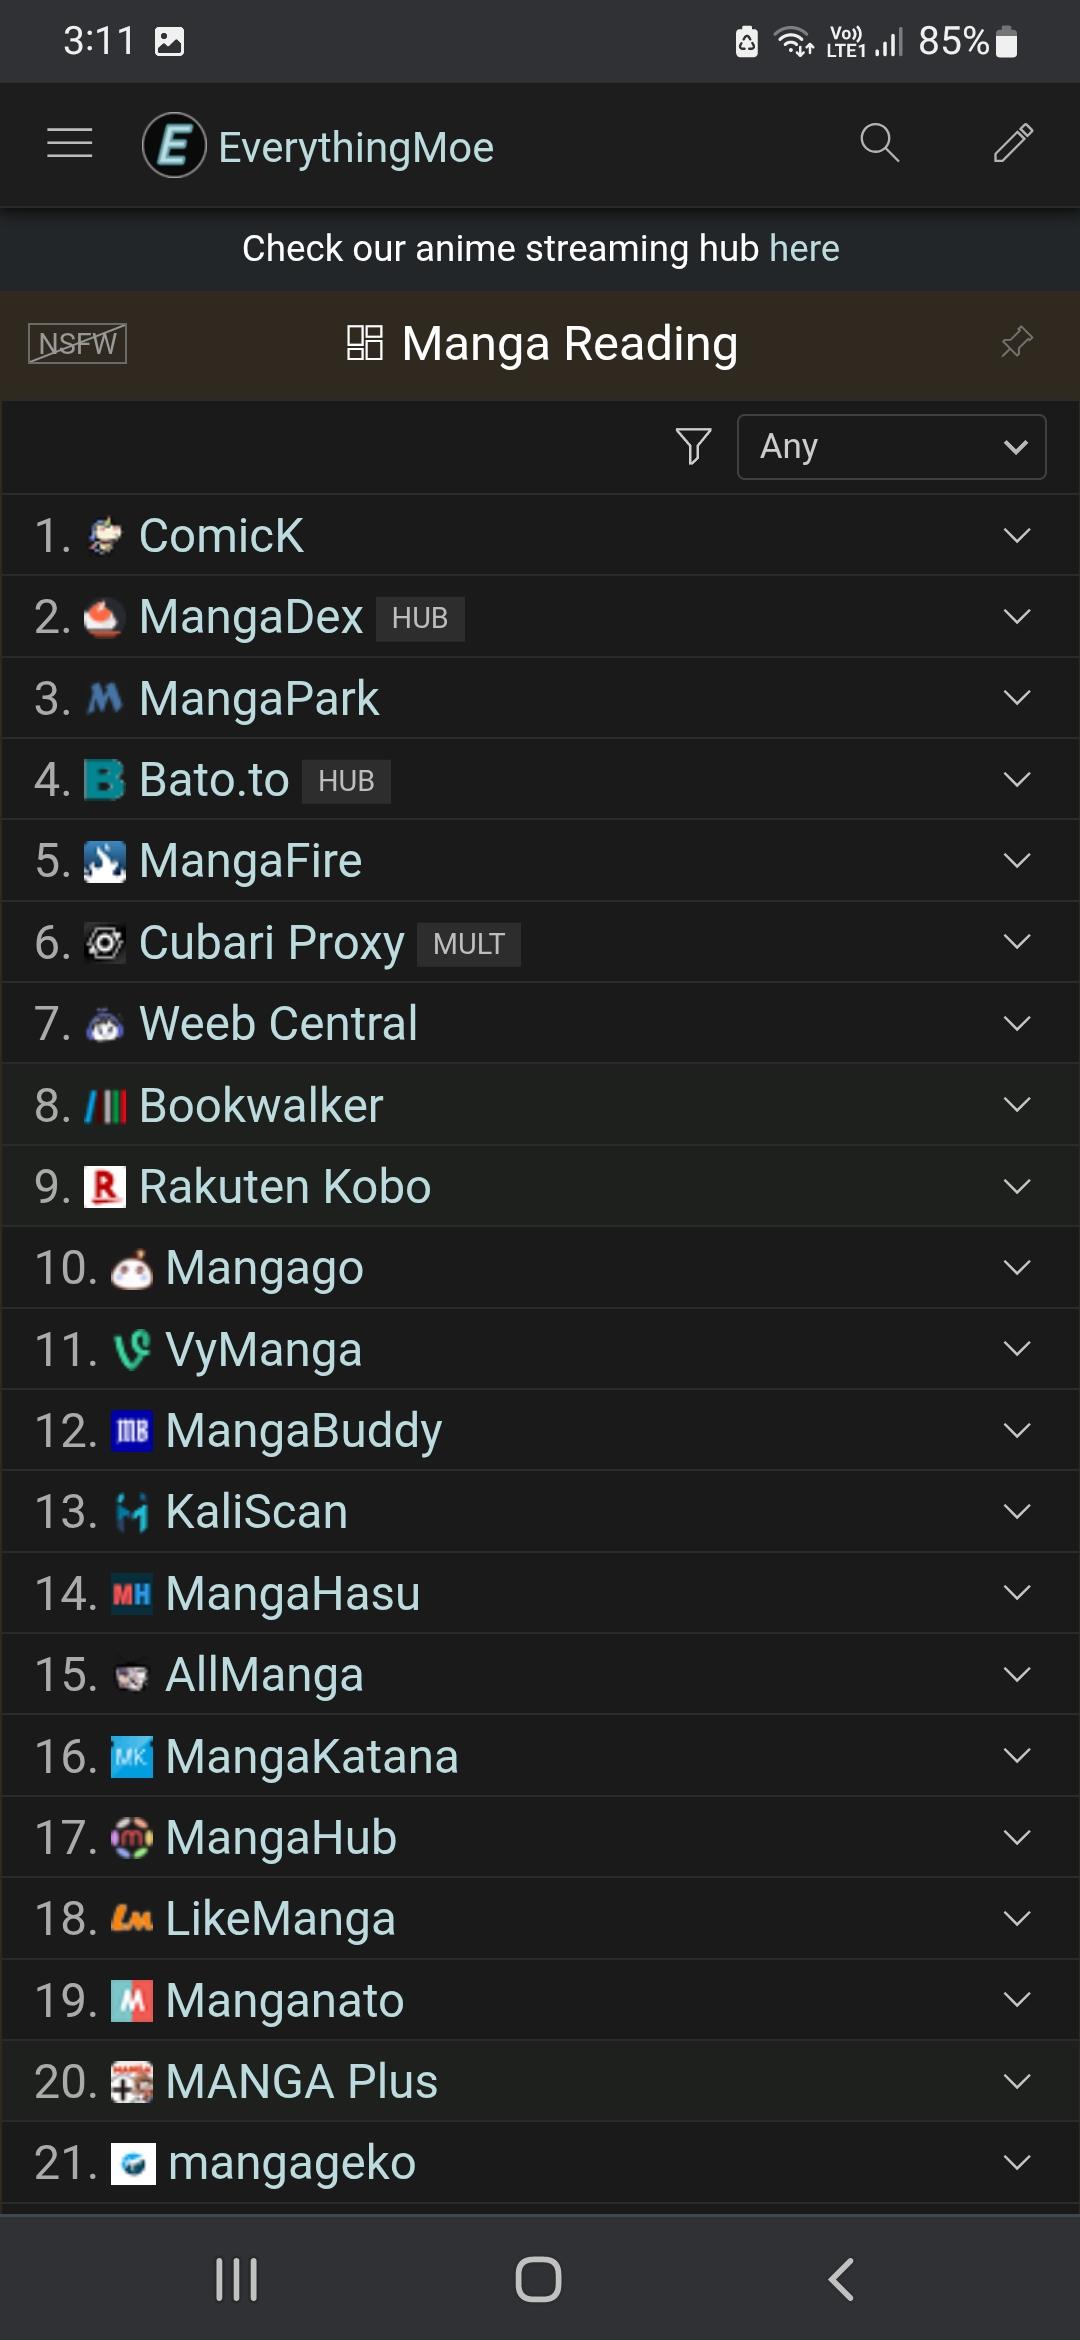Toggle the NSFW filter
This screenshot has height=2340, width=1080.
[x=77, y=344]
